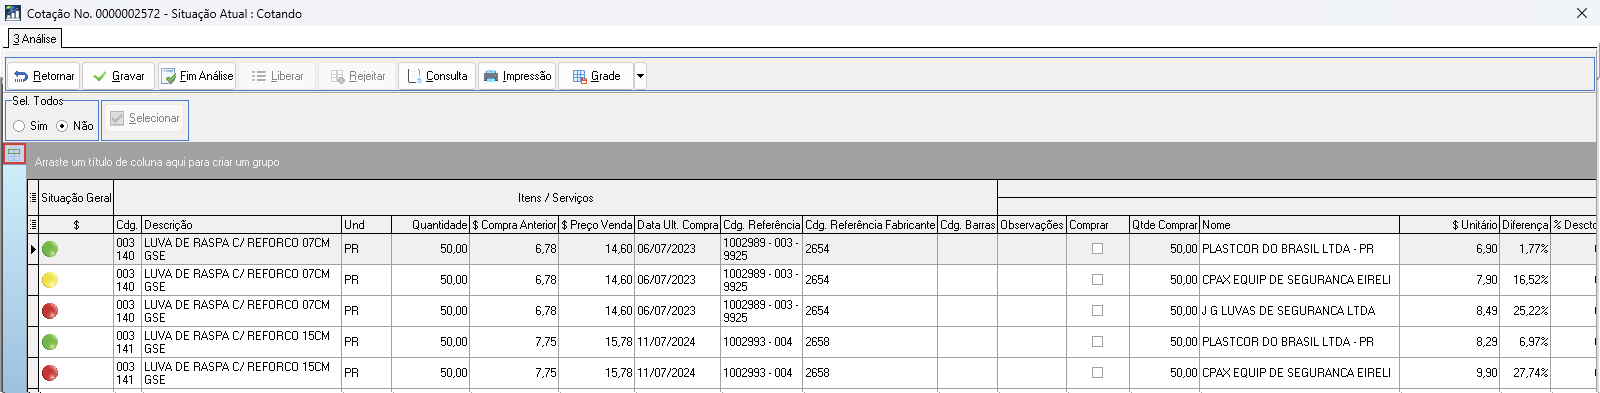Click the Itens / Serviços band header
The image size is (1600, 393).
click(555, 198)
